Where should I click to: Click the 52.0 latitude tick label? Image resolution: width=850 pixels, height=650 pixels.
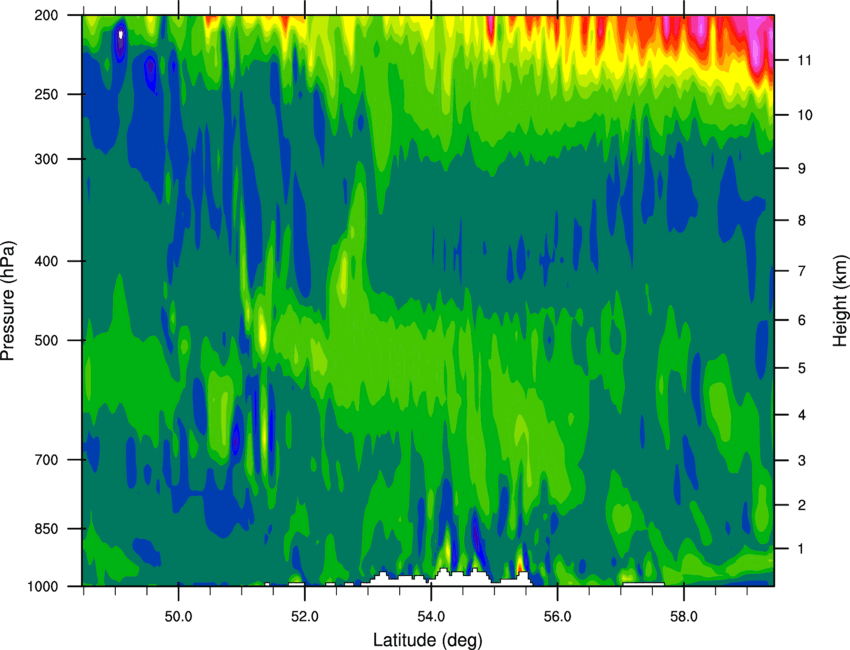(x=305, y=617)
